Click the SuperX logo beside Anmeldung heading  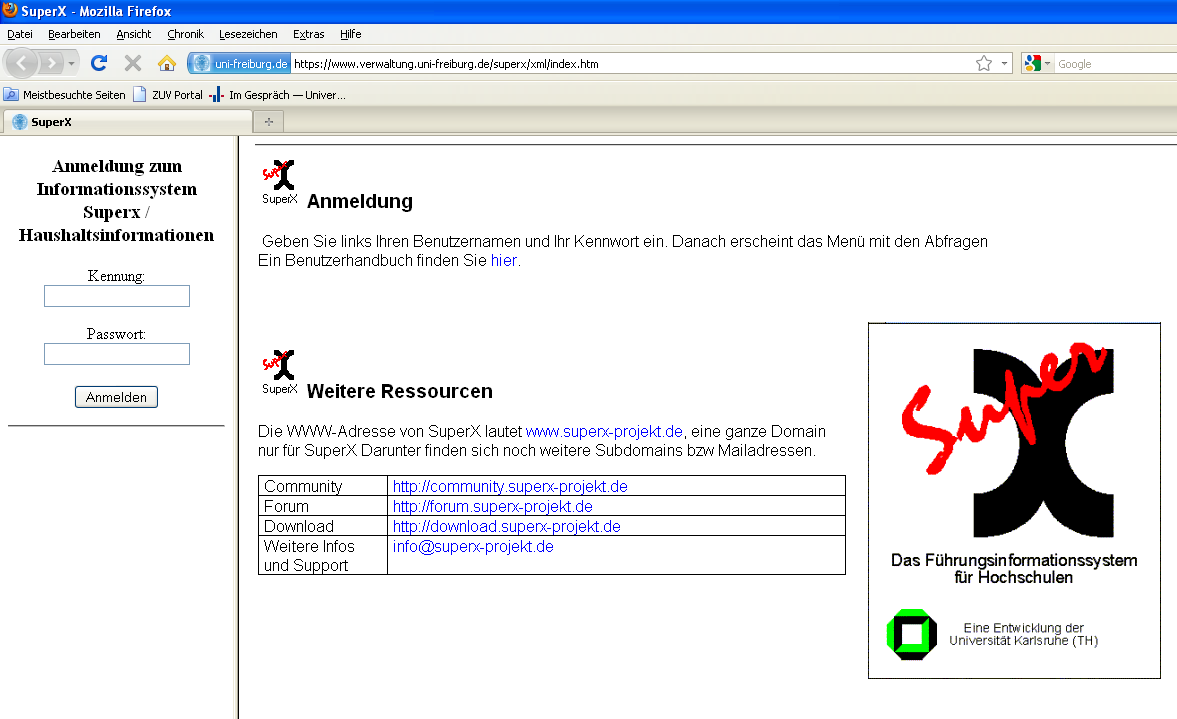pyautogui.click(x=279, y=182)
